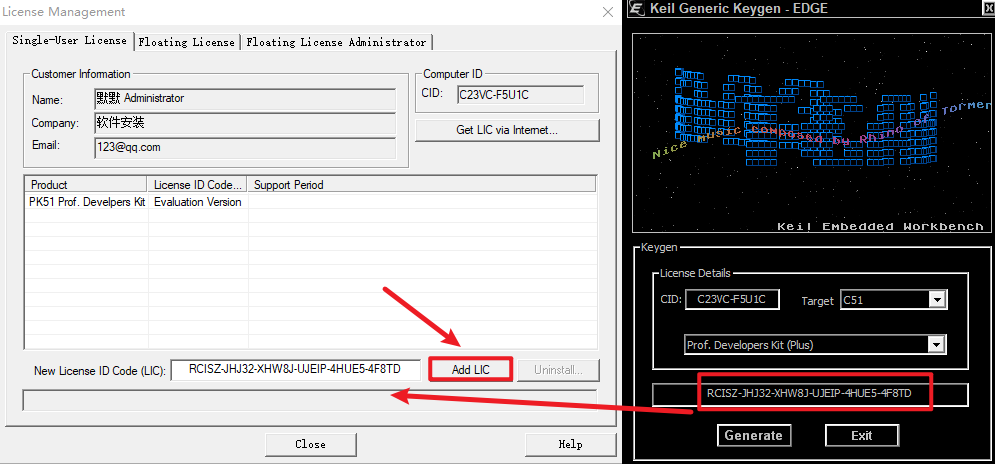The width and height of the screenshot is (995, 464).
Task: Click the Help button in License Management
Action: [570, 444]
